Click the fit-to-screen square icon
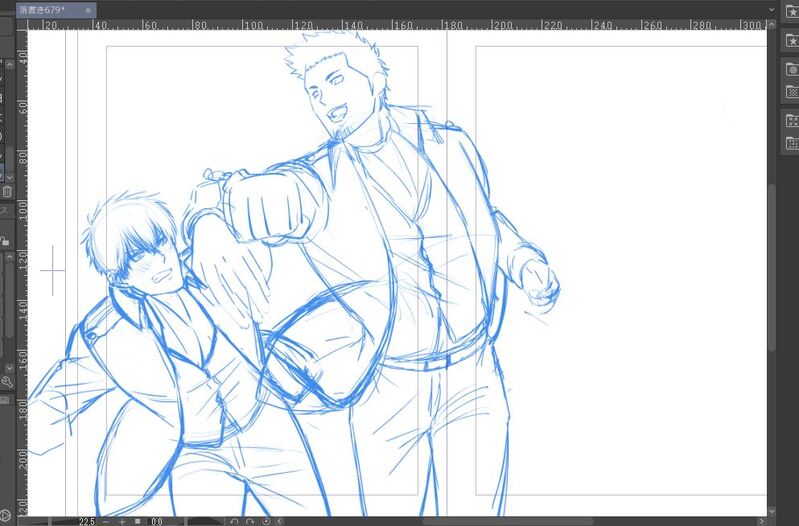799x526 pixels. point(138,521)
